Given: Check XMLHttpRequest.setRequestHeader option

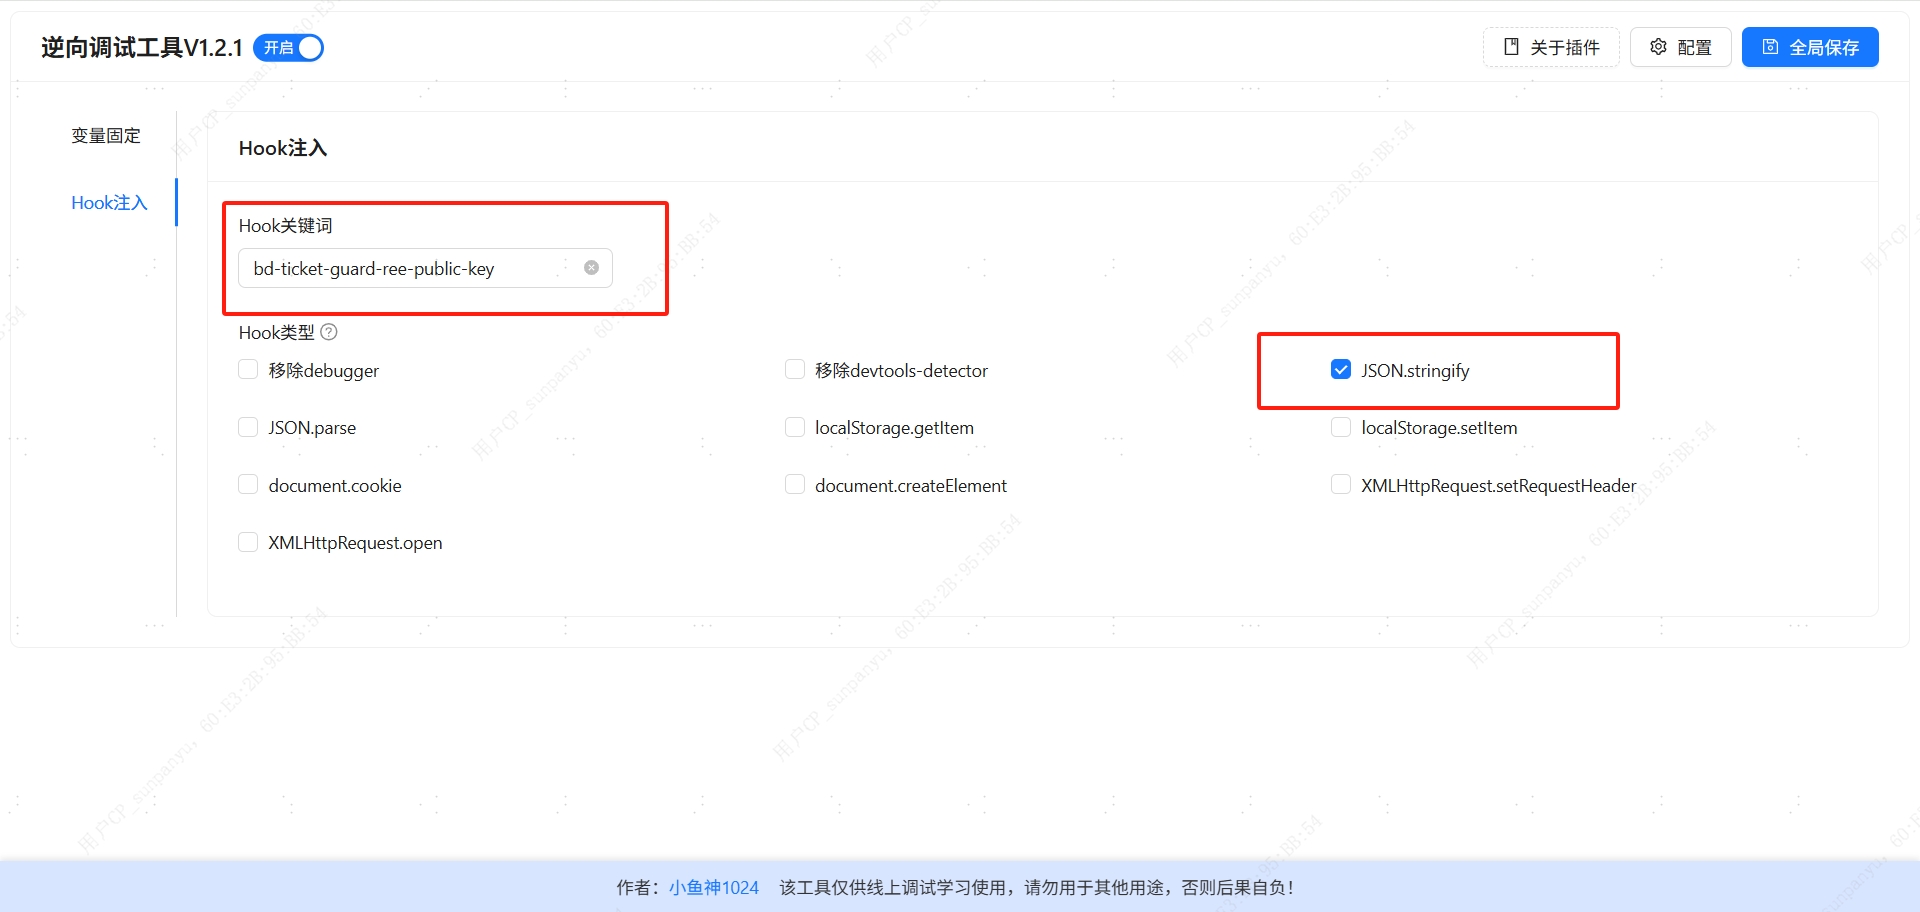Looking at the screenshot, I should [1340, 484].
